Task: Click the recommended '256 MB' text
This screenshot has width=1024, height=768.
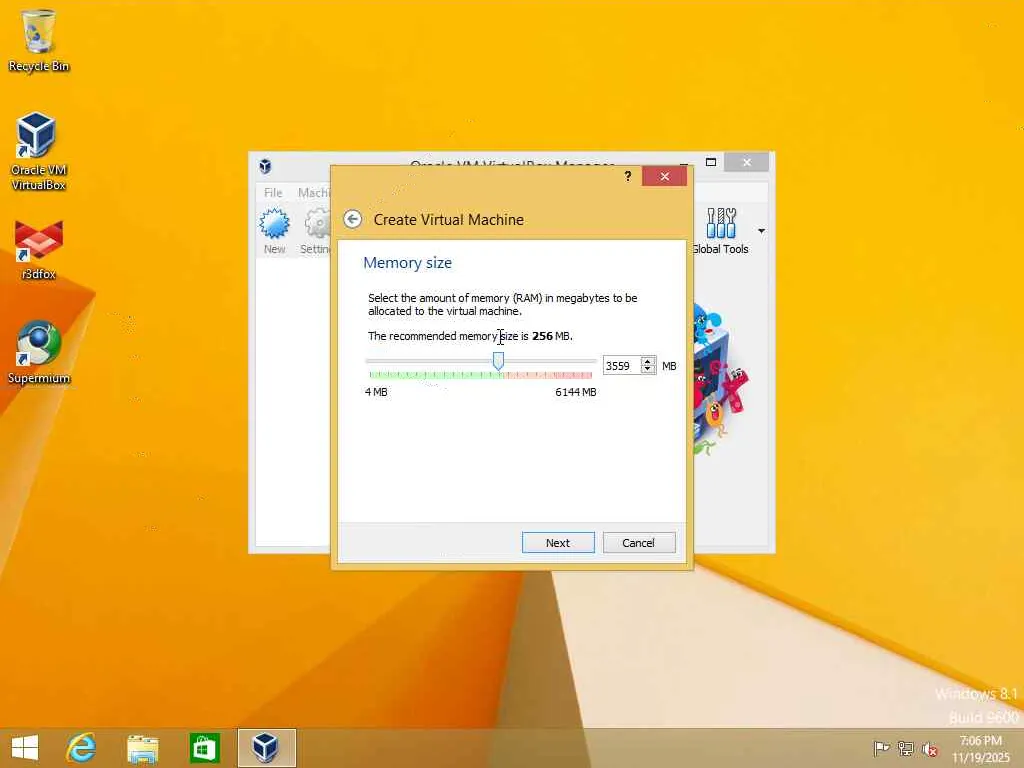Action: pyautogui.click(x=551, y=336)
